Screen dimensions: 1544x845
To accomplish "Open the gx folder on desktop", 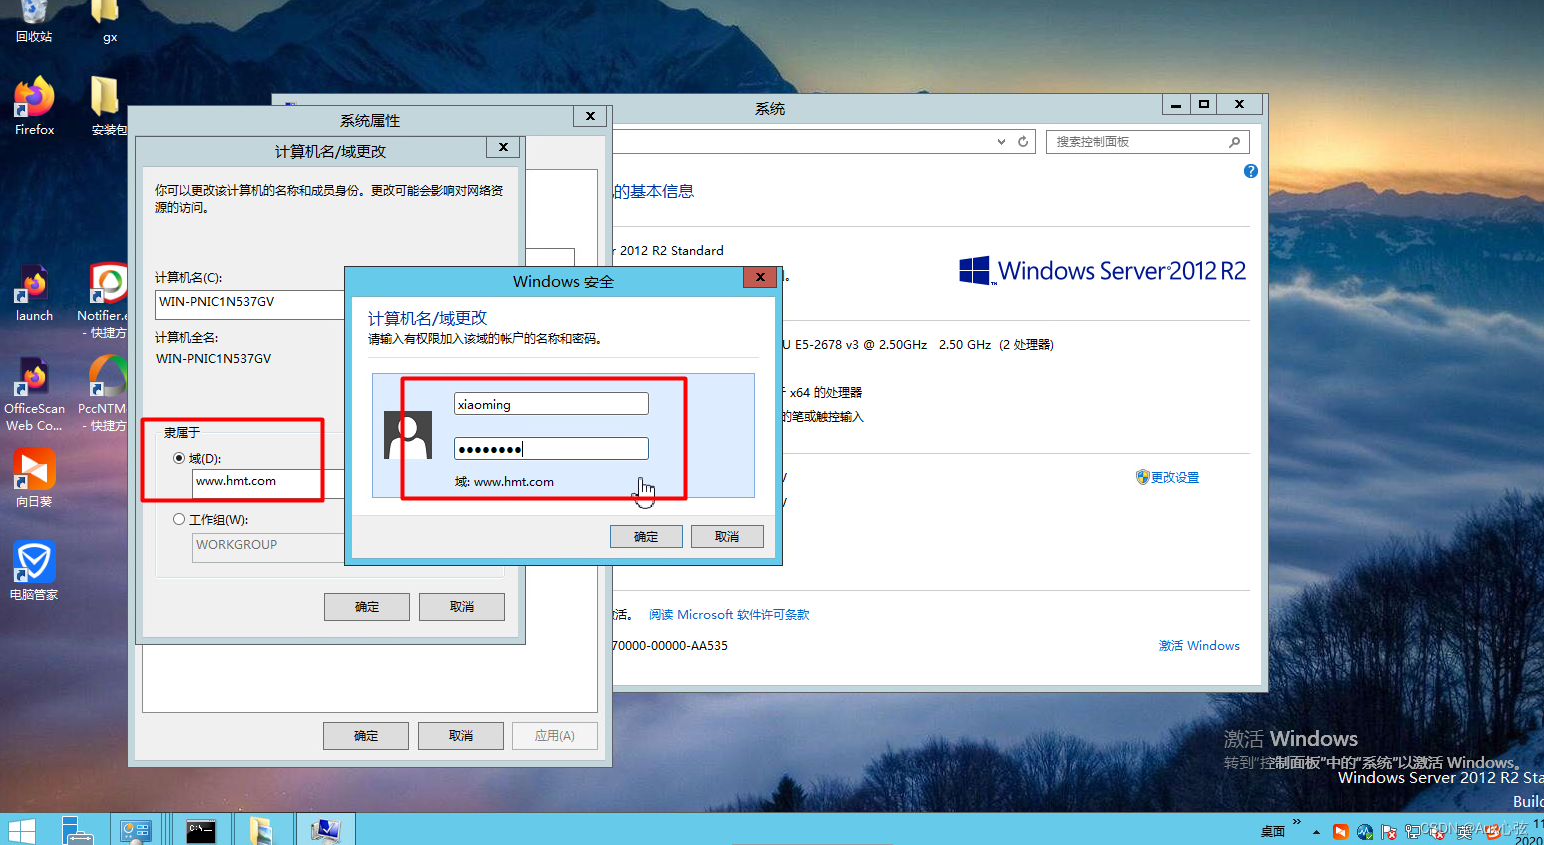I will 107,20.
